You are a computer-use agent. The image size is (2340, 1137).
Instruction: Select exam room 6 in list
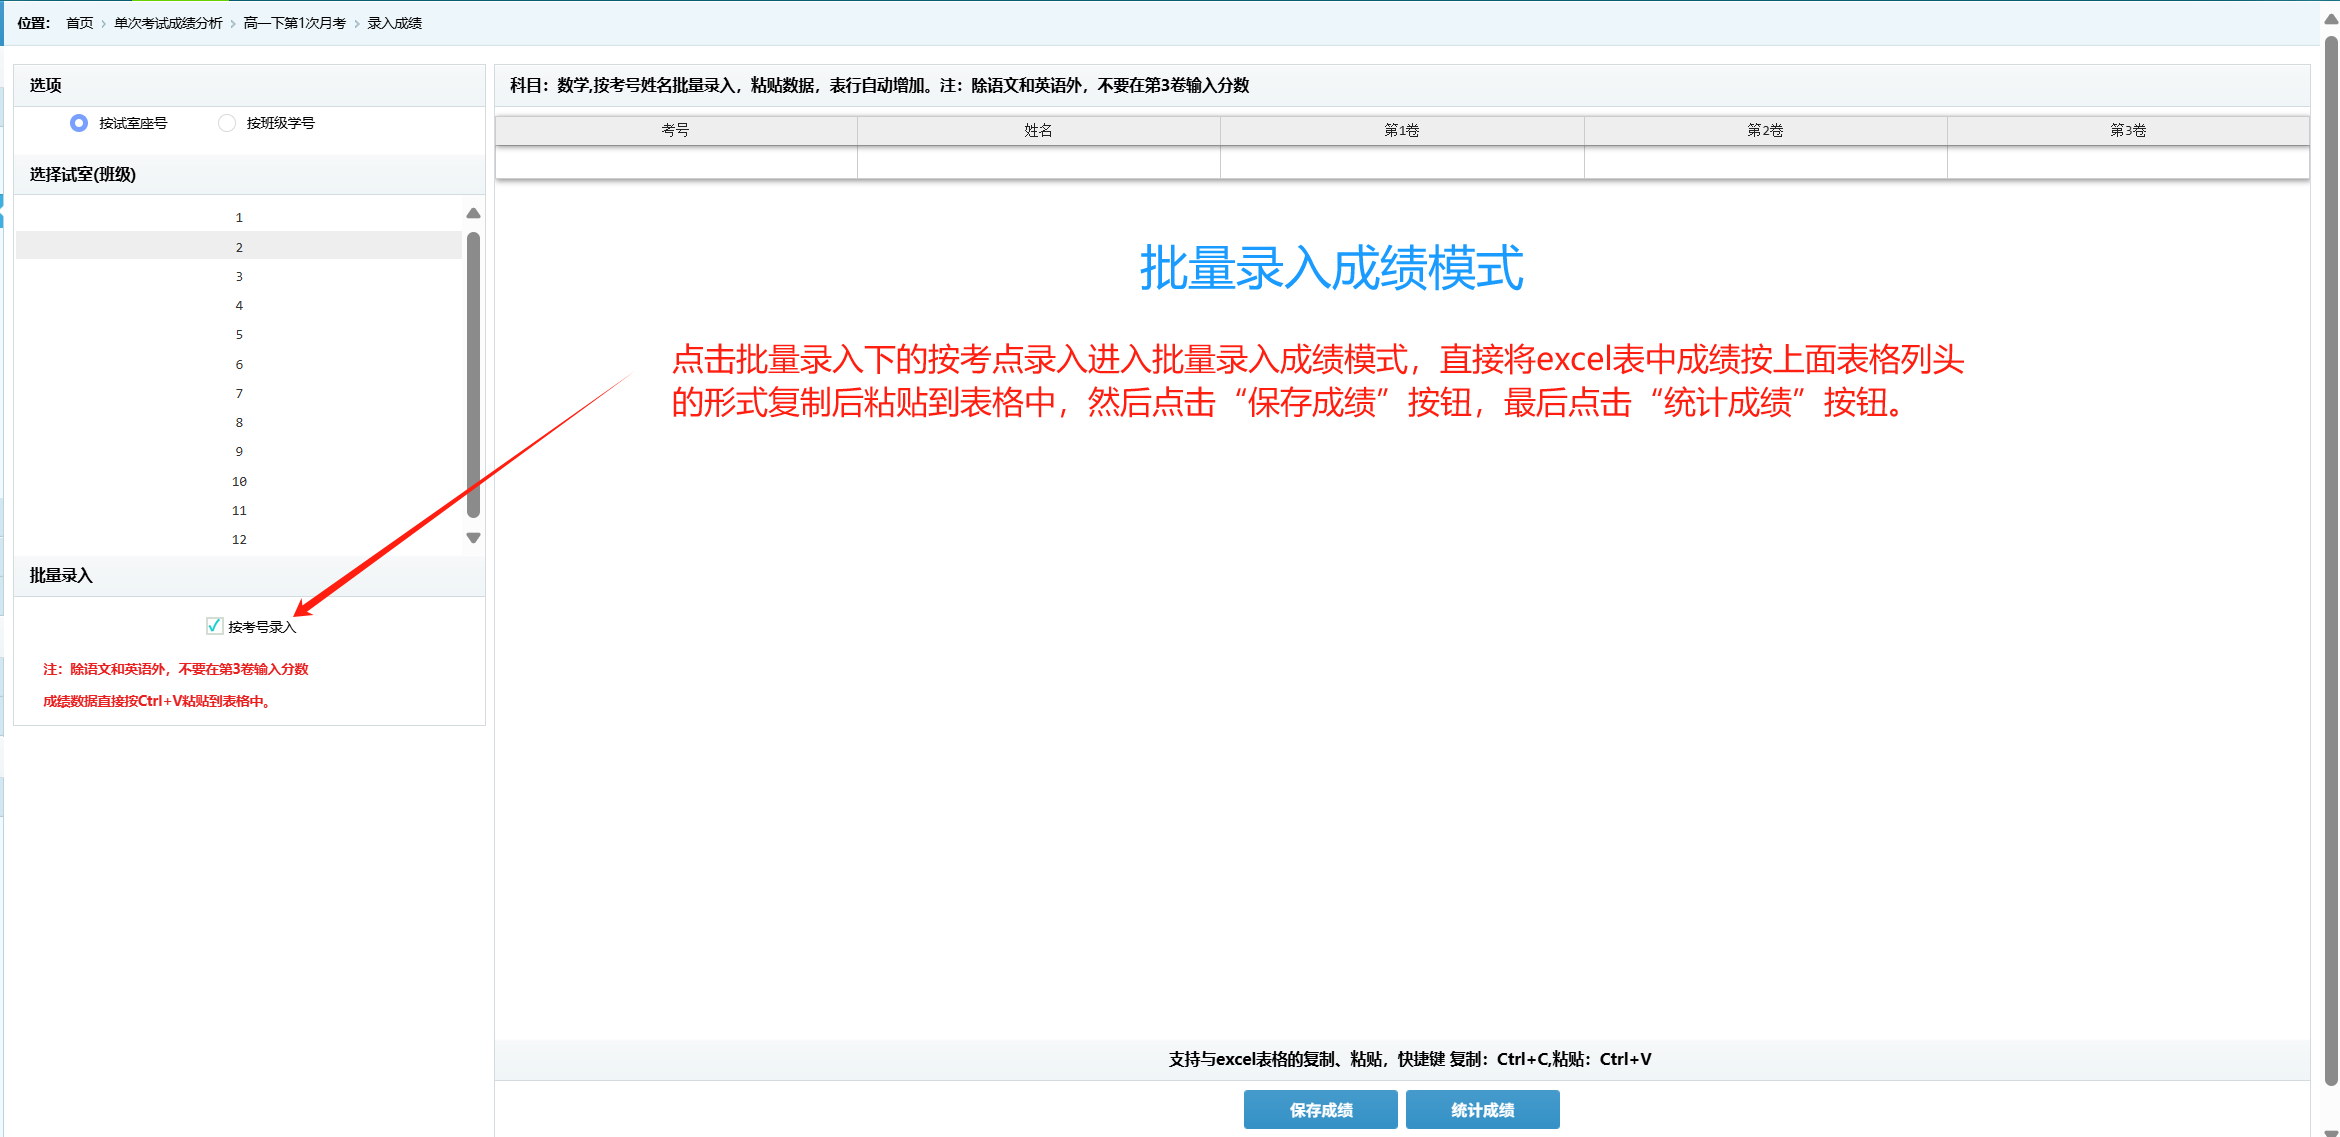point(239,364)
